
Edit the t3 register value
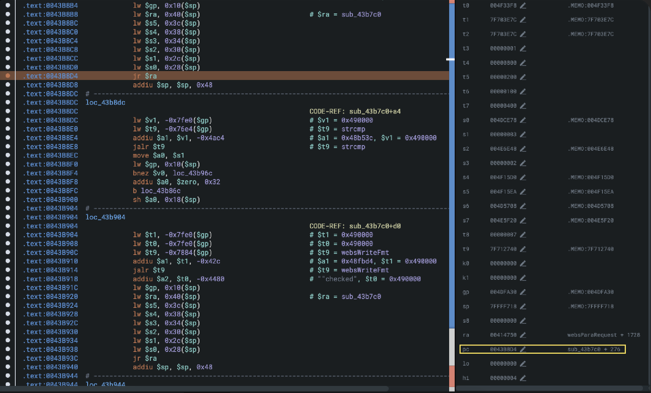pyautogui.click(x=523, y=49)
